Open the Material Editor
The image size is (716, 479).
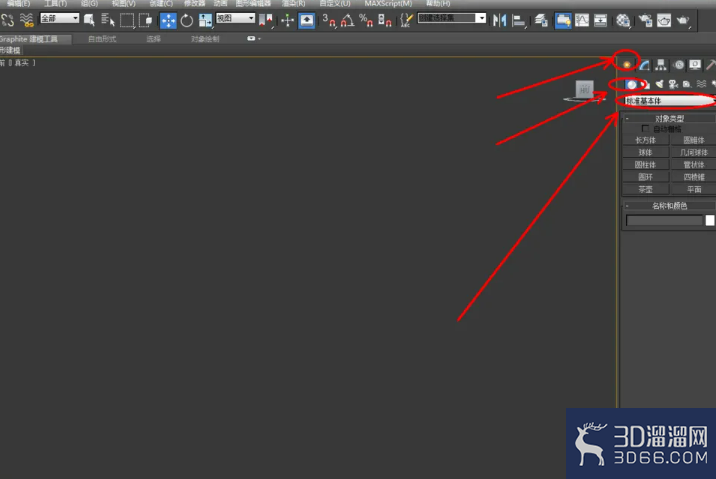tap(623, 20)
